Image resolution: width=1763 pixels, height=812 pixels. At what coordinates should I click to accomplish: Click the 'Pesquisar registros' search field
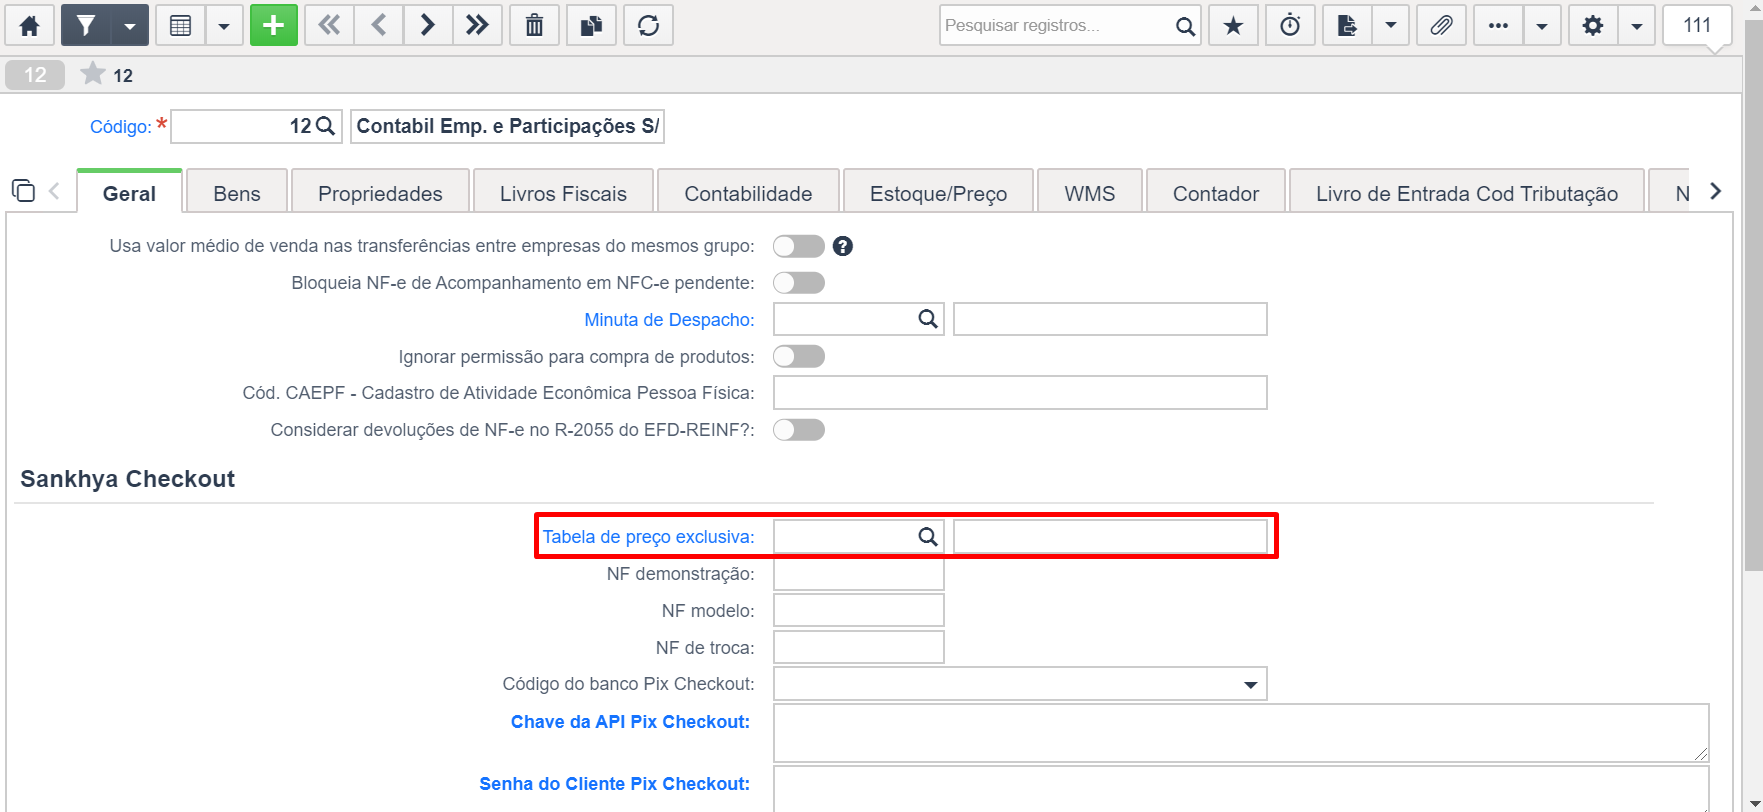click(1056, 25)
